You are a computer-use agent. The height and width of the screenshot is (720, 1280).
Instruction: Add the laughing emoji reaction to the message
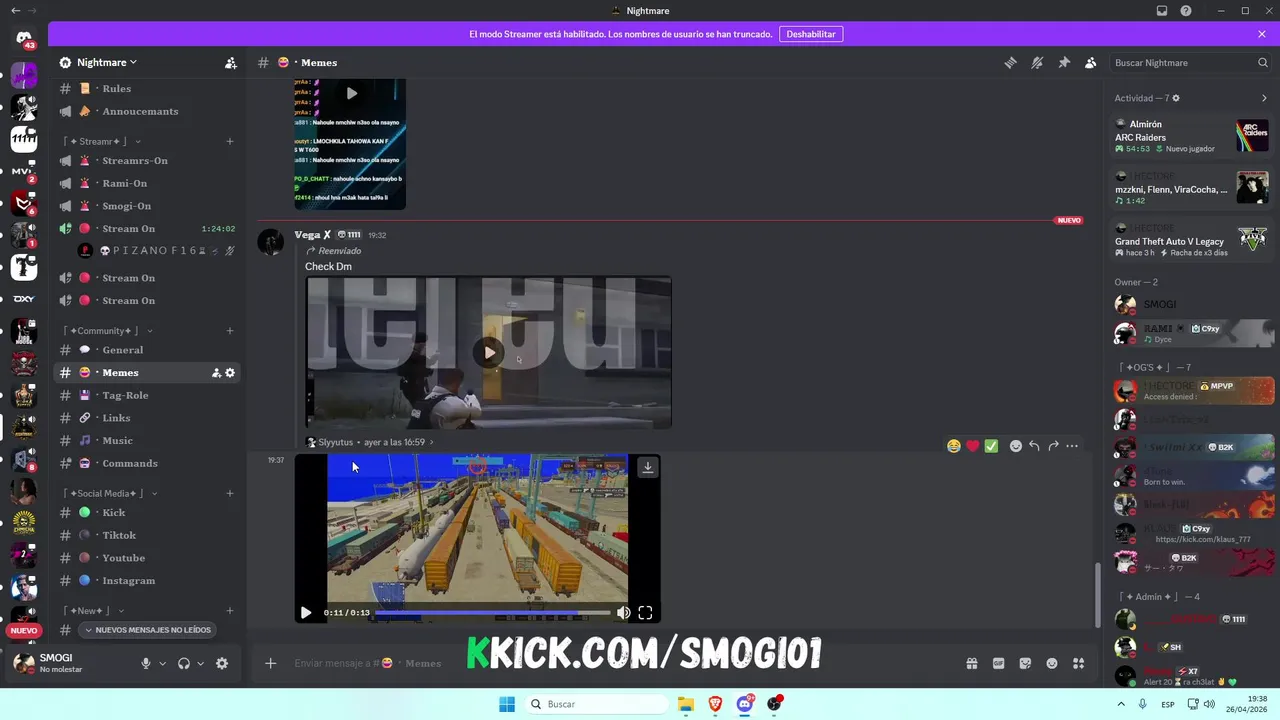[x=954, y=446]
